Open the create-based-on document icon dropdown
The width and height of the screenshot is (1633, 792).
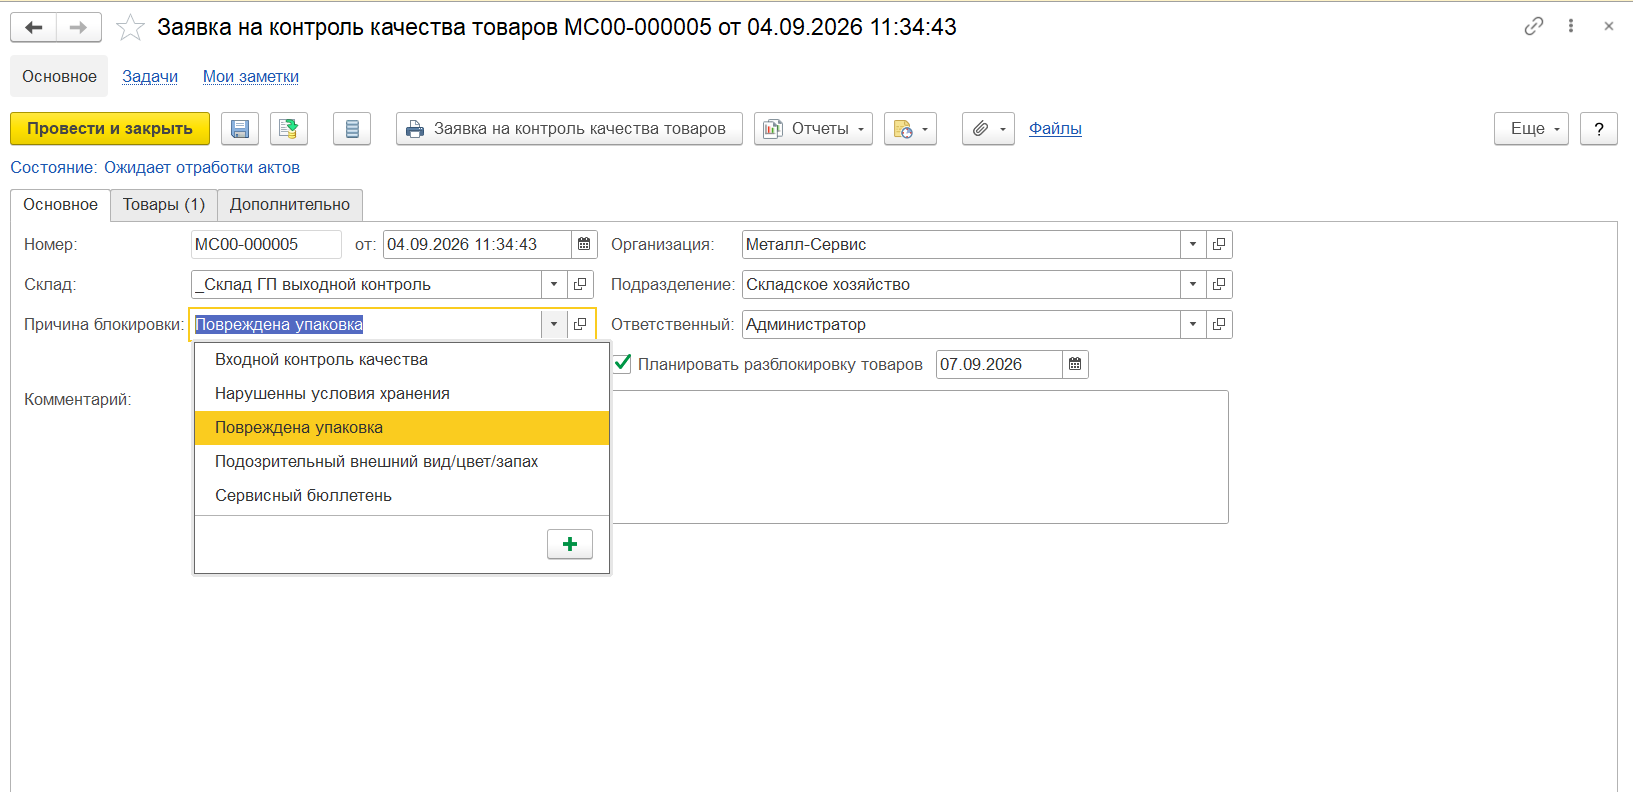click(x=910, y=129)
